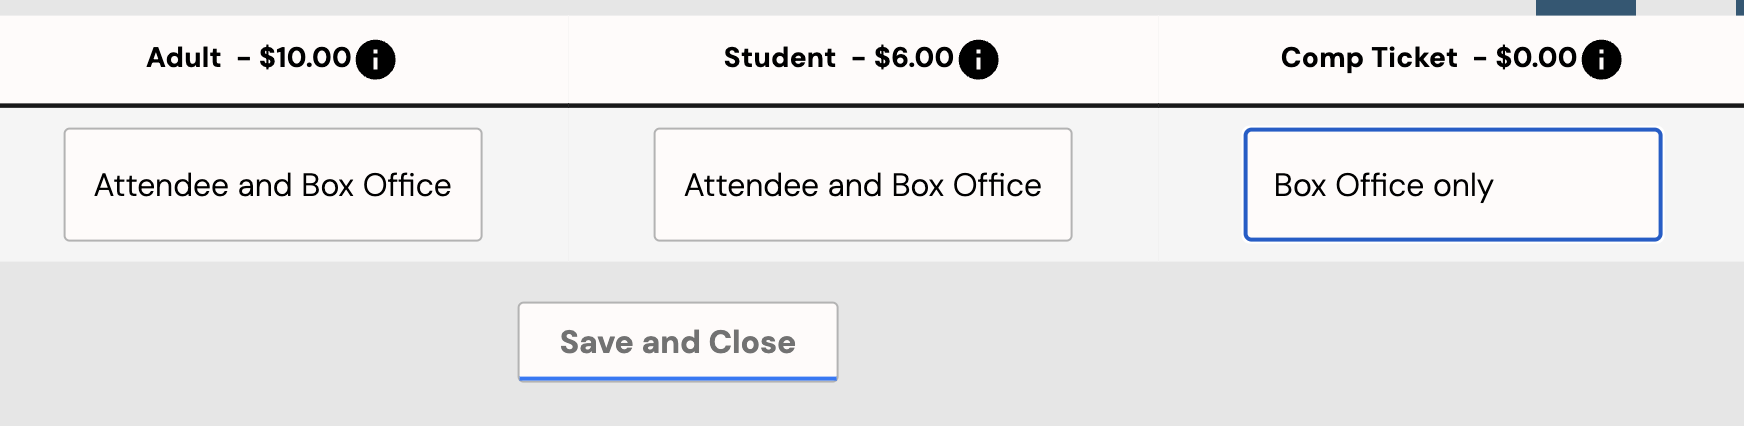Focus the highlighted 'Box Office only' field
Screen dimensions: 1744x426
point(1453,184)
